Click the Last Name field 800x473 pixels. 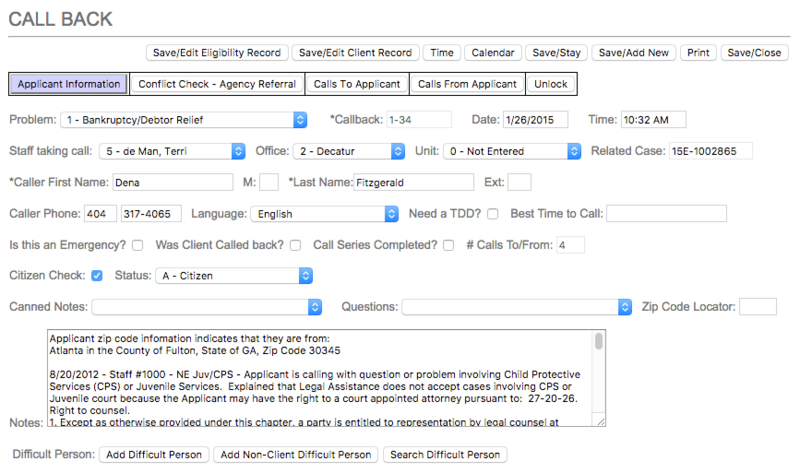click(x=413, y=182)
